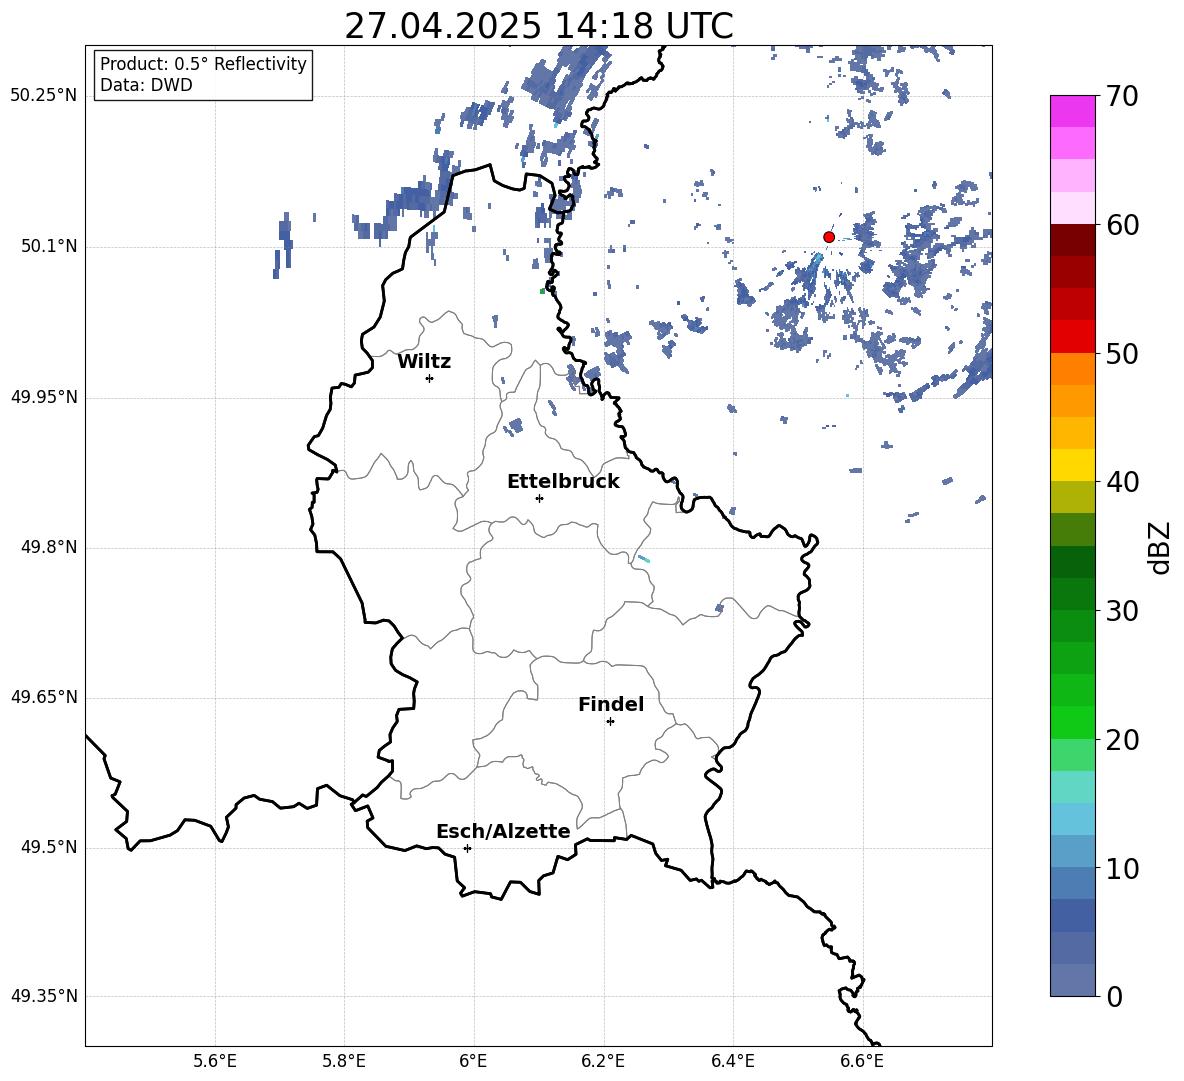Click the orange colorbar segment below 50
Viewport: 1184px width, 1081px height.
(1072, 369)
